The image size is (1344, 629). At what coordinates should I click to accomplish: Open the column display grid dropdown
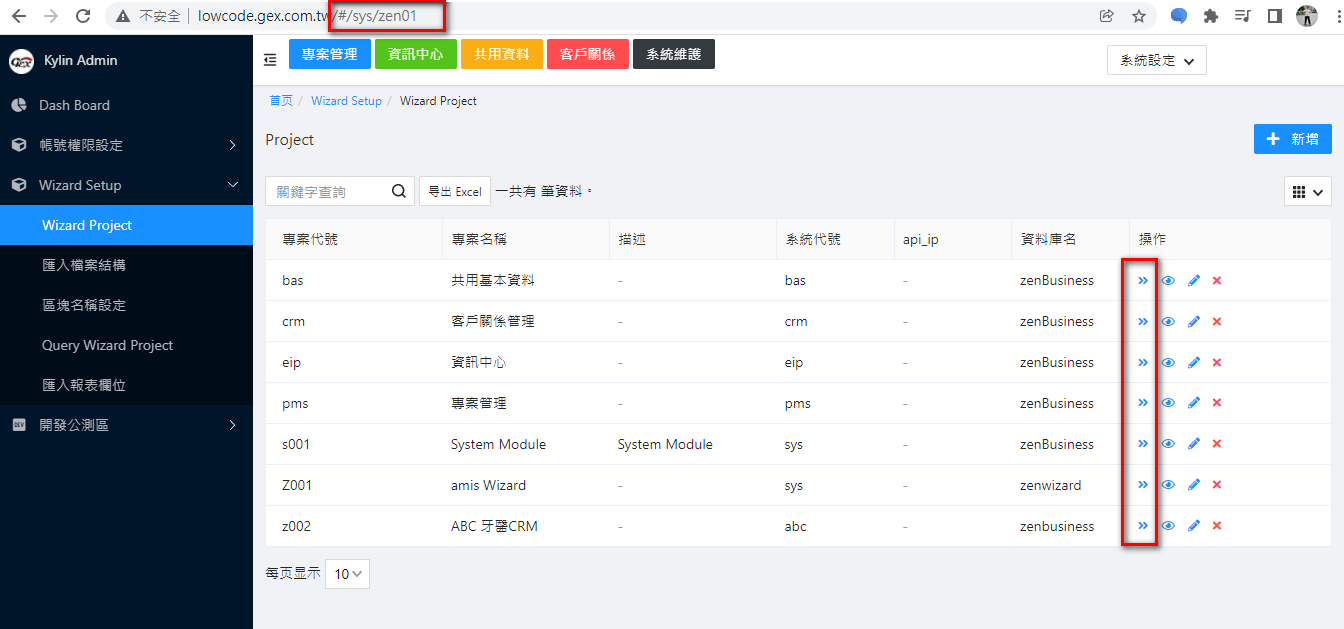[x=1307, y=192]
